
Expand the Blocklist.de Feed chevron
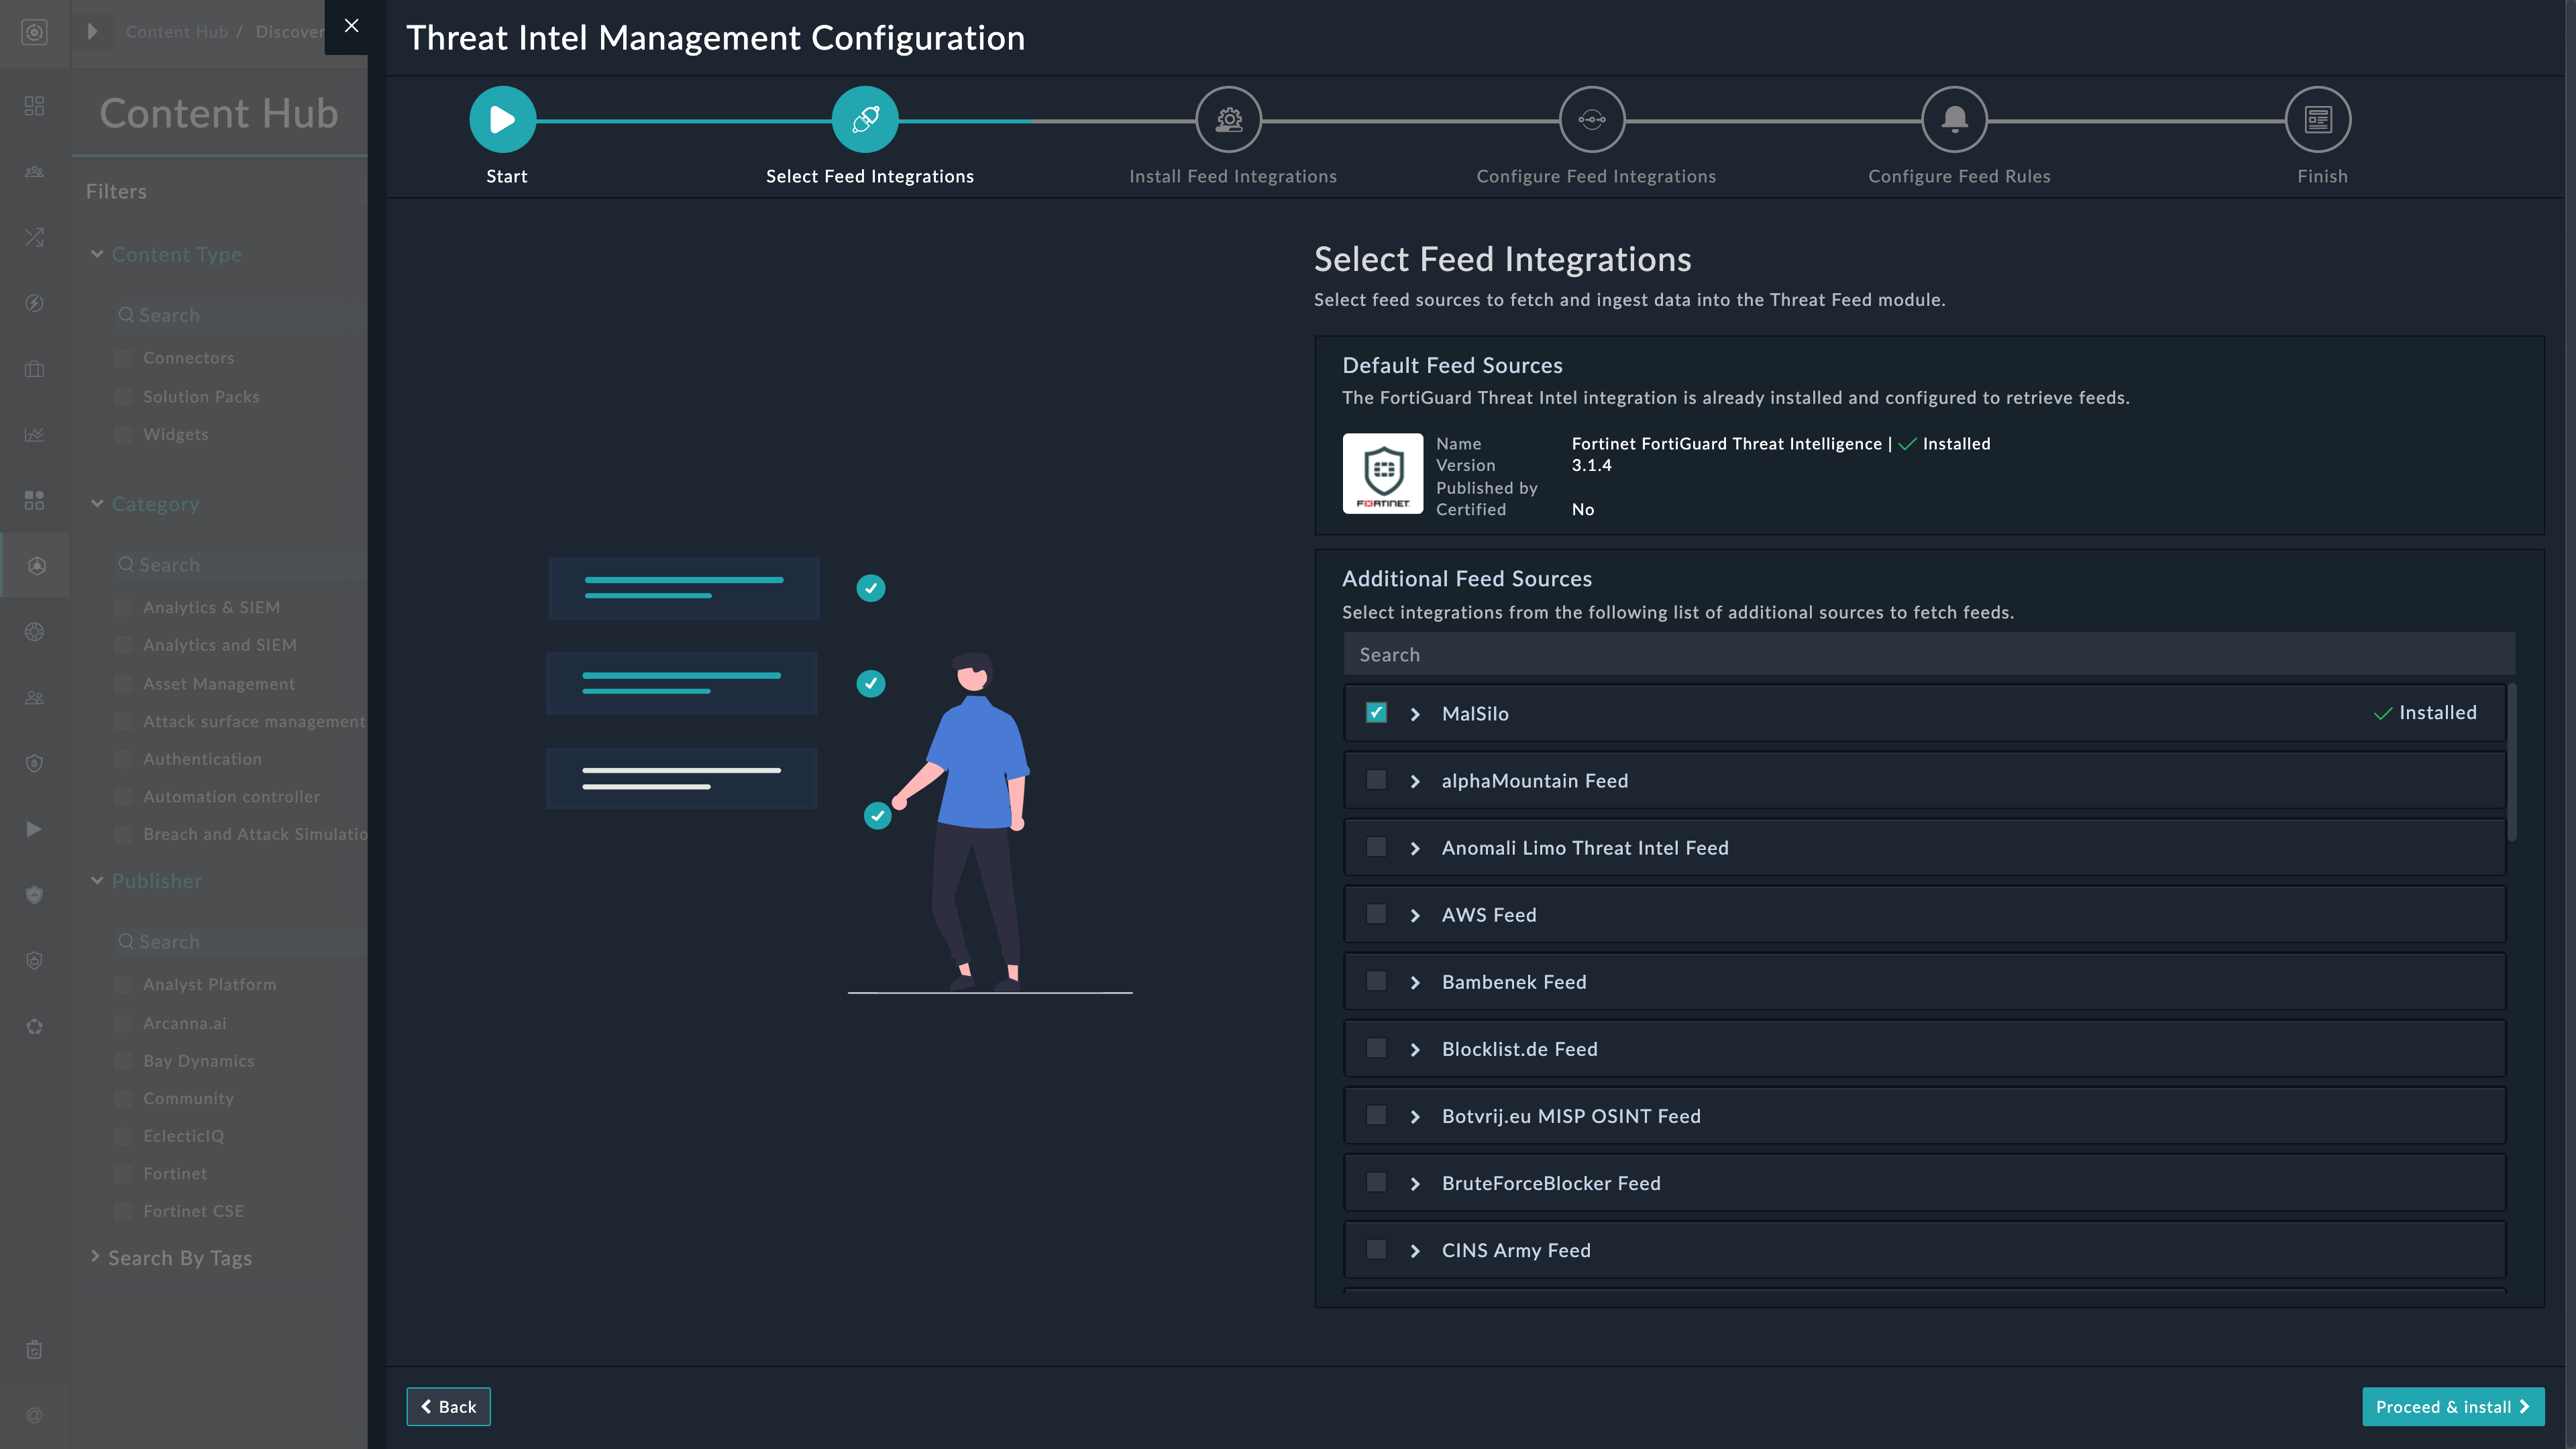[x=1415, y=1049]
